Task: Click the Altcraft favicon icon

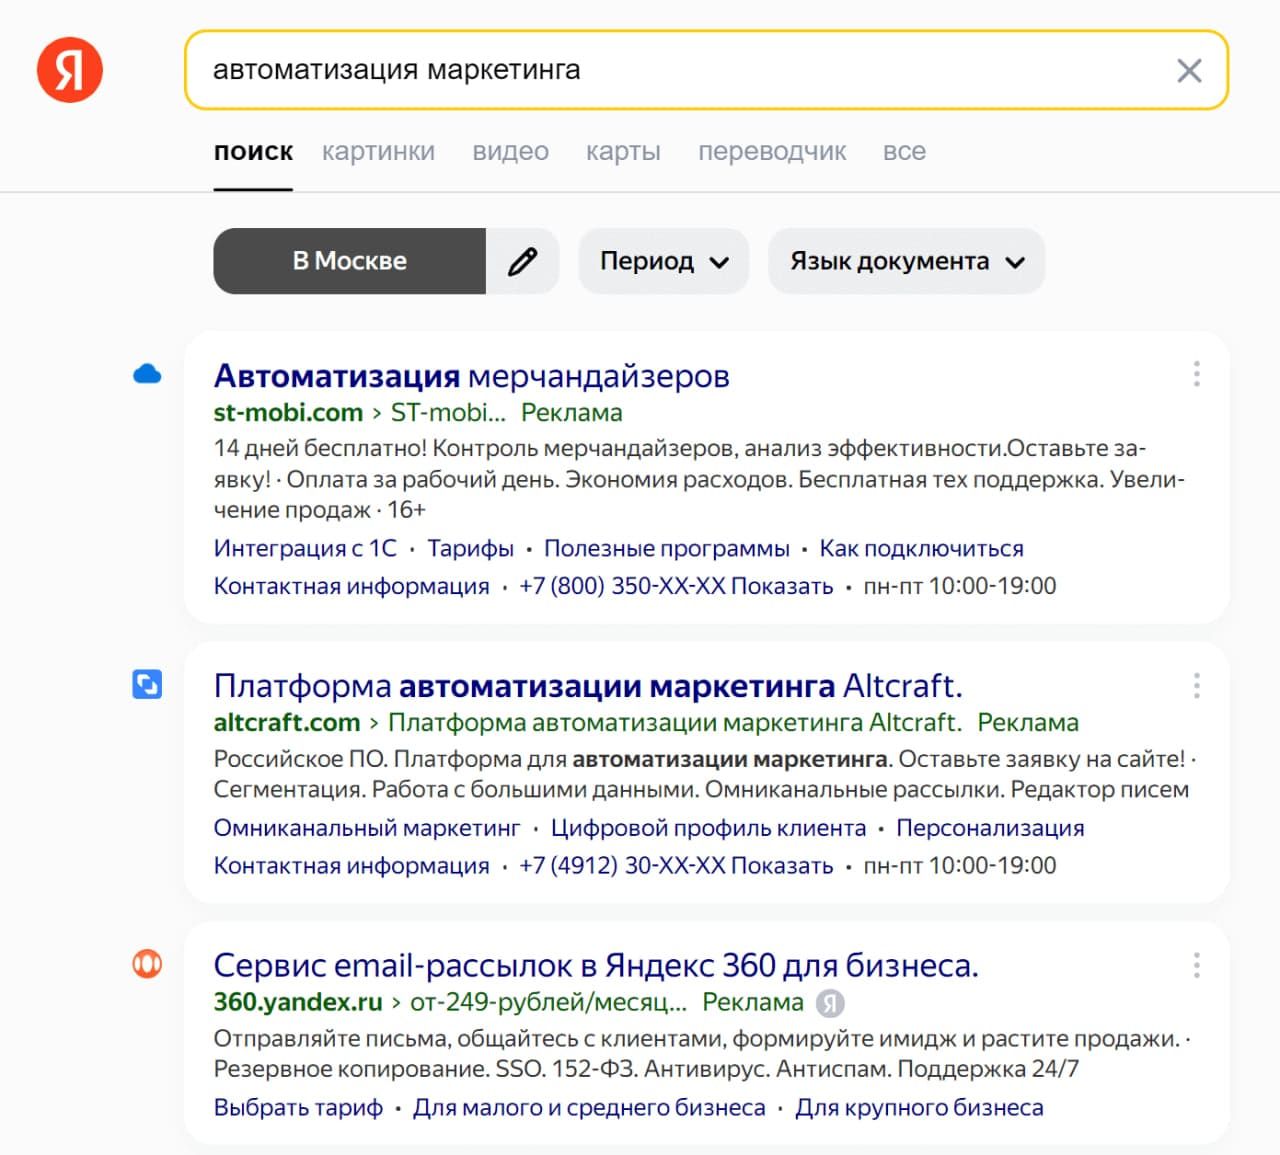Action: pos(147,685)
